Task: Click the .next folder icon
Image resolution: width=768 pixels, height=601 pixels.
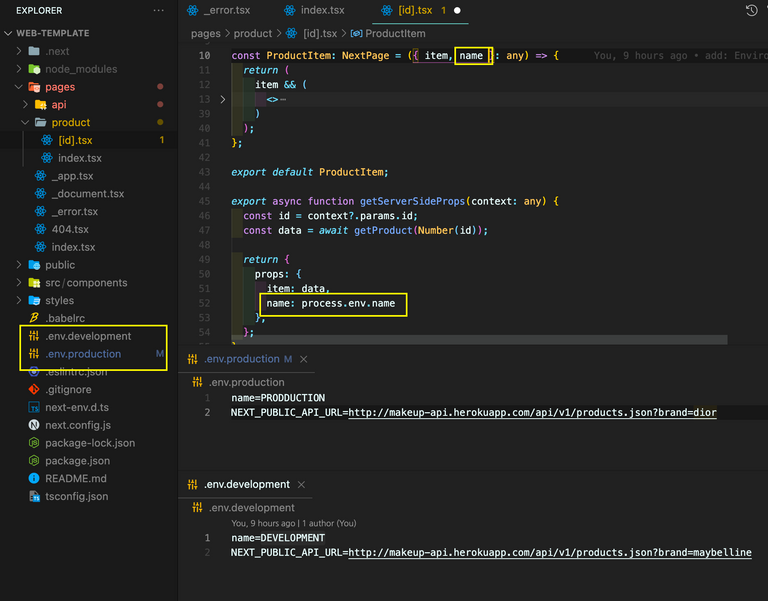Action: coord(34,51)
